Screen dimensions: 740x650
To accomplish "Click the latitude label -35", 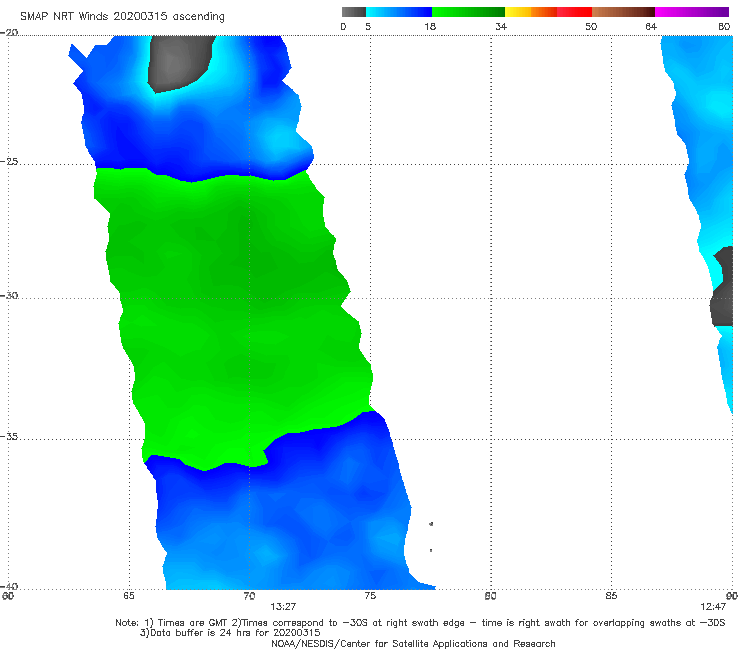I will coord(9,436).
